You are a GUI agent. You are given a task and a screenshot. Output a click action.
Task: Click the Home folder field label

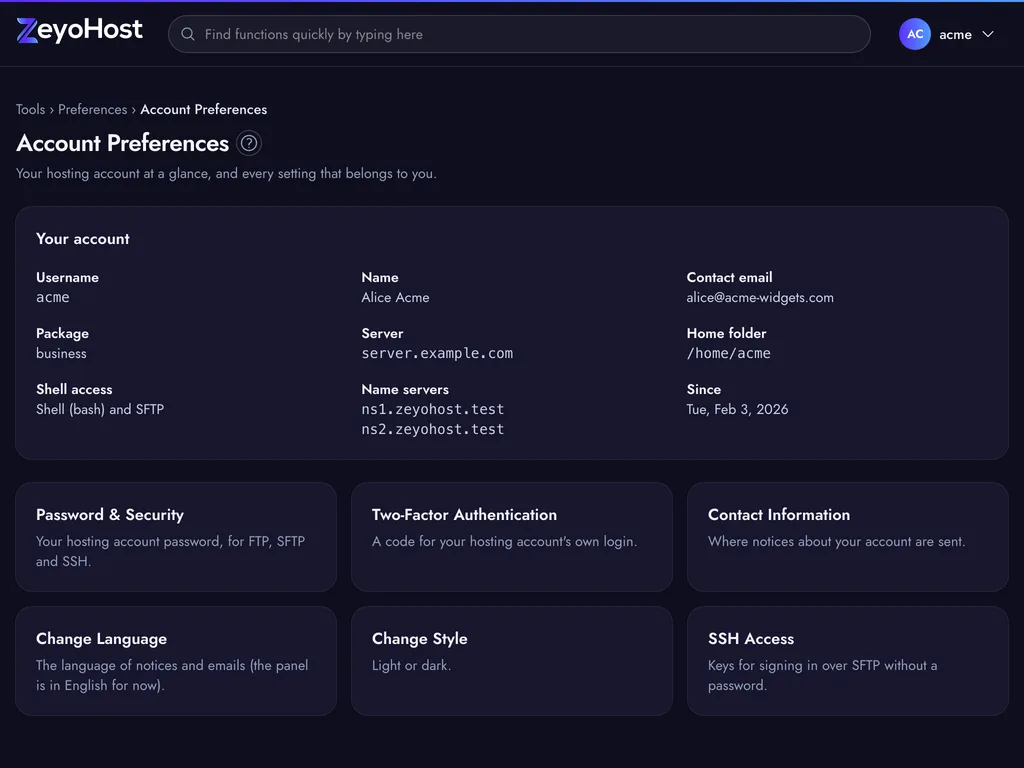tap(726, 333)
